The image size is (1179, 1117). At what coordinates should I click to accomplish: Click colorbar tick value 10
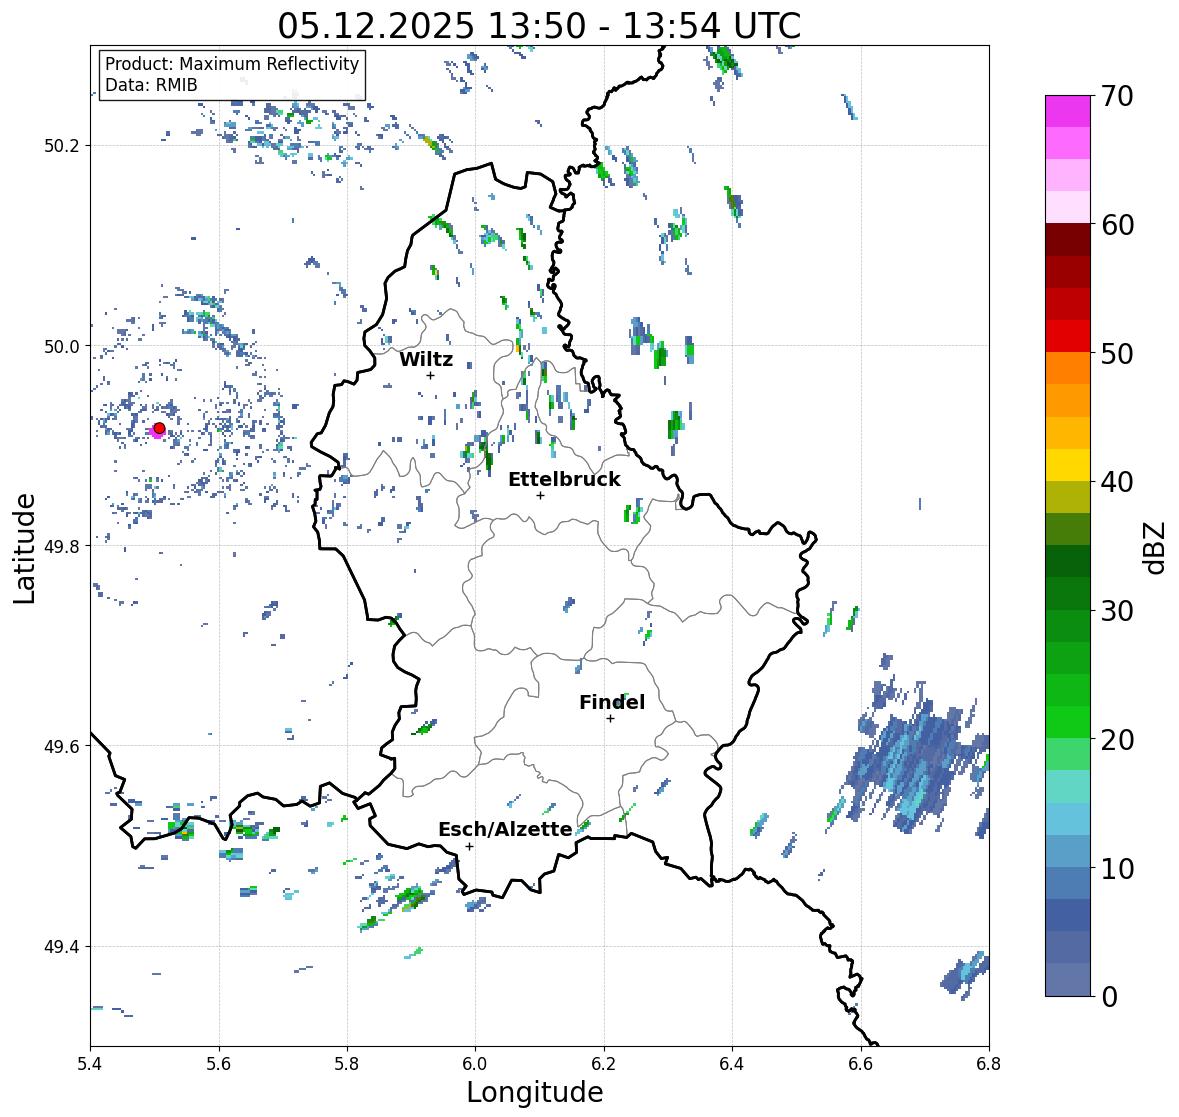coord(1117,868)
